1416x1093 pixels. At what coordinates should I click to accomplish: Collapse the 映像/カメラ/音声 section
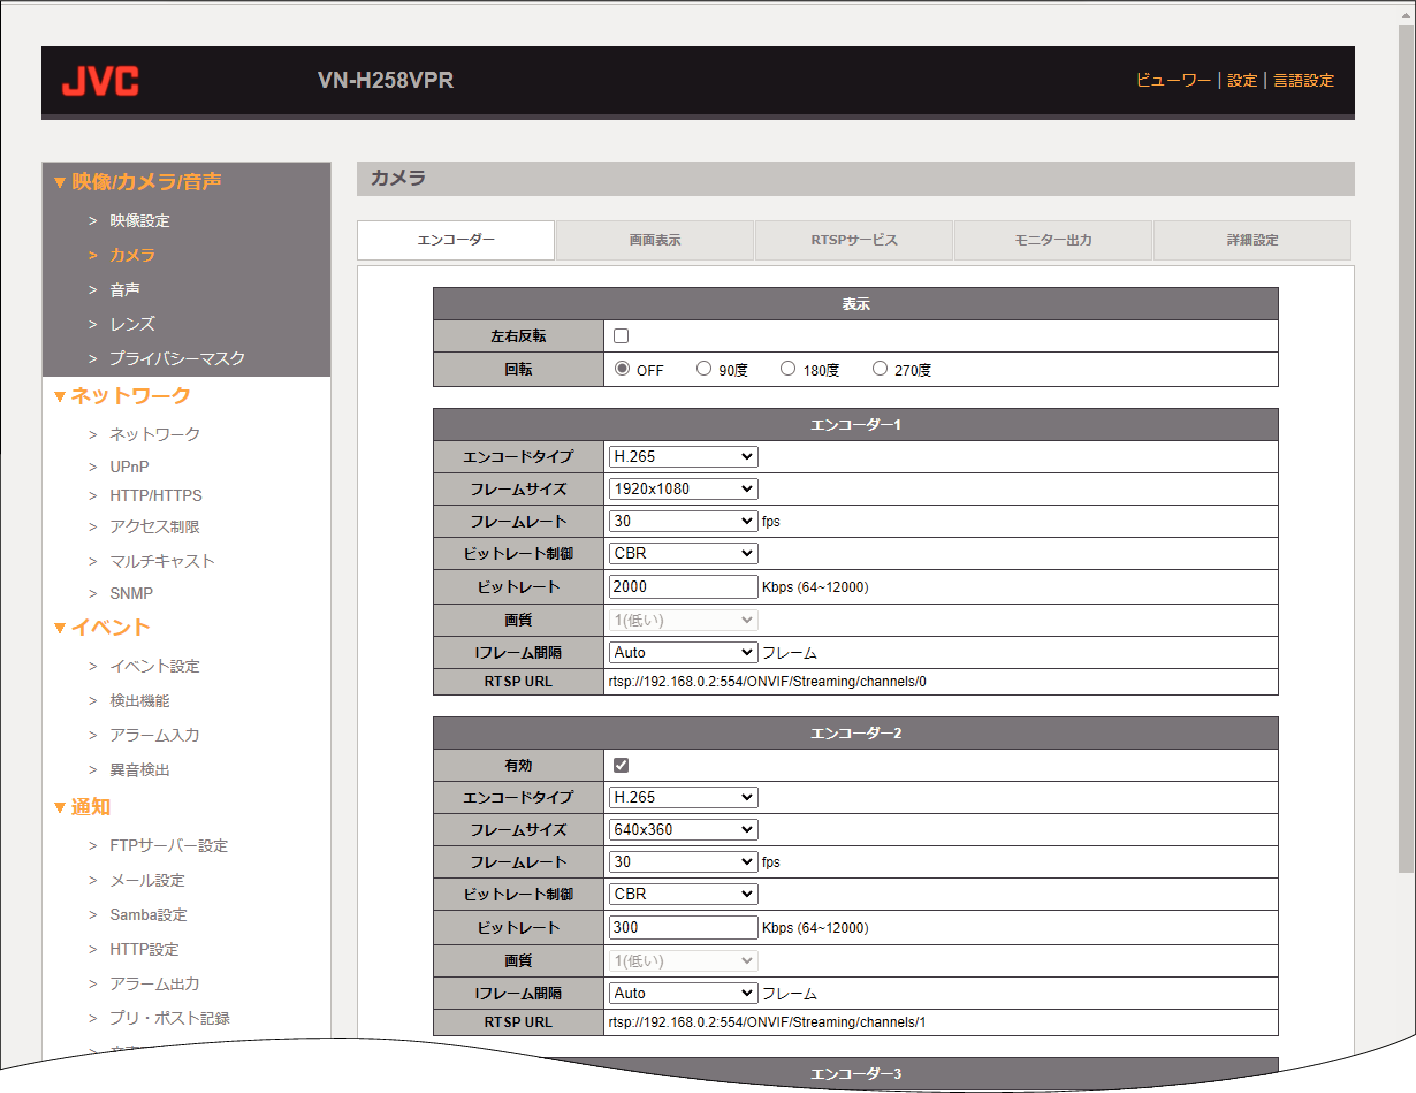click(x=138, y=181)
